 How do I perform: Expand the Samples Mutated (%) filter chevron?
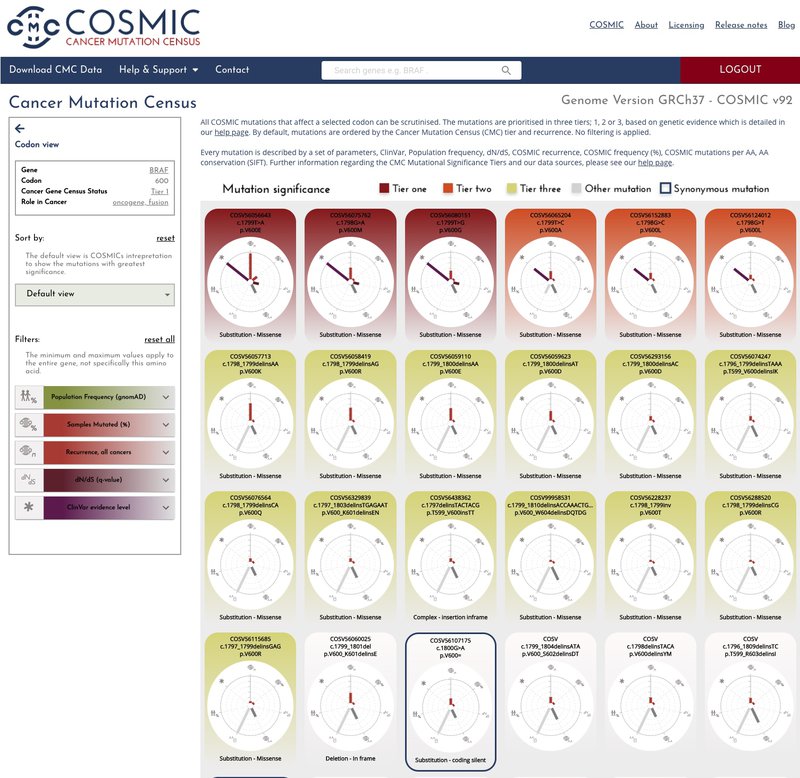(x=165, y=425)
